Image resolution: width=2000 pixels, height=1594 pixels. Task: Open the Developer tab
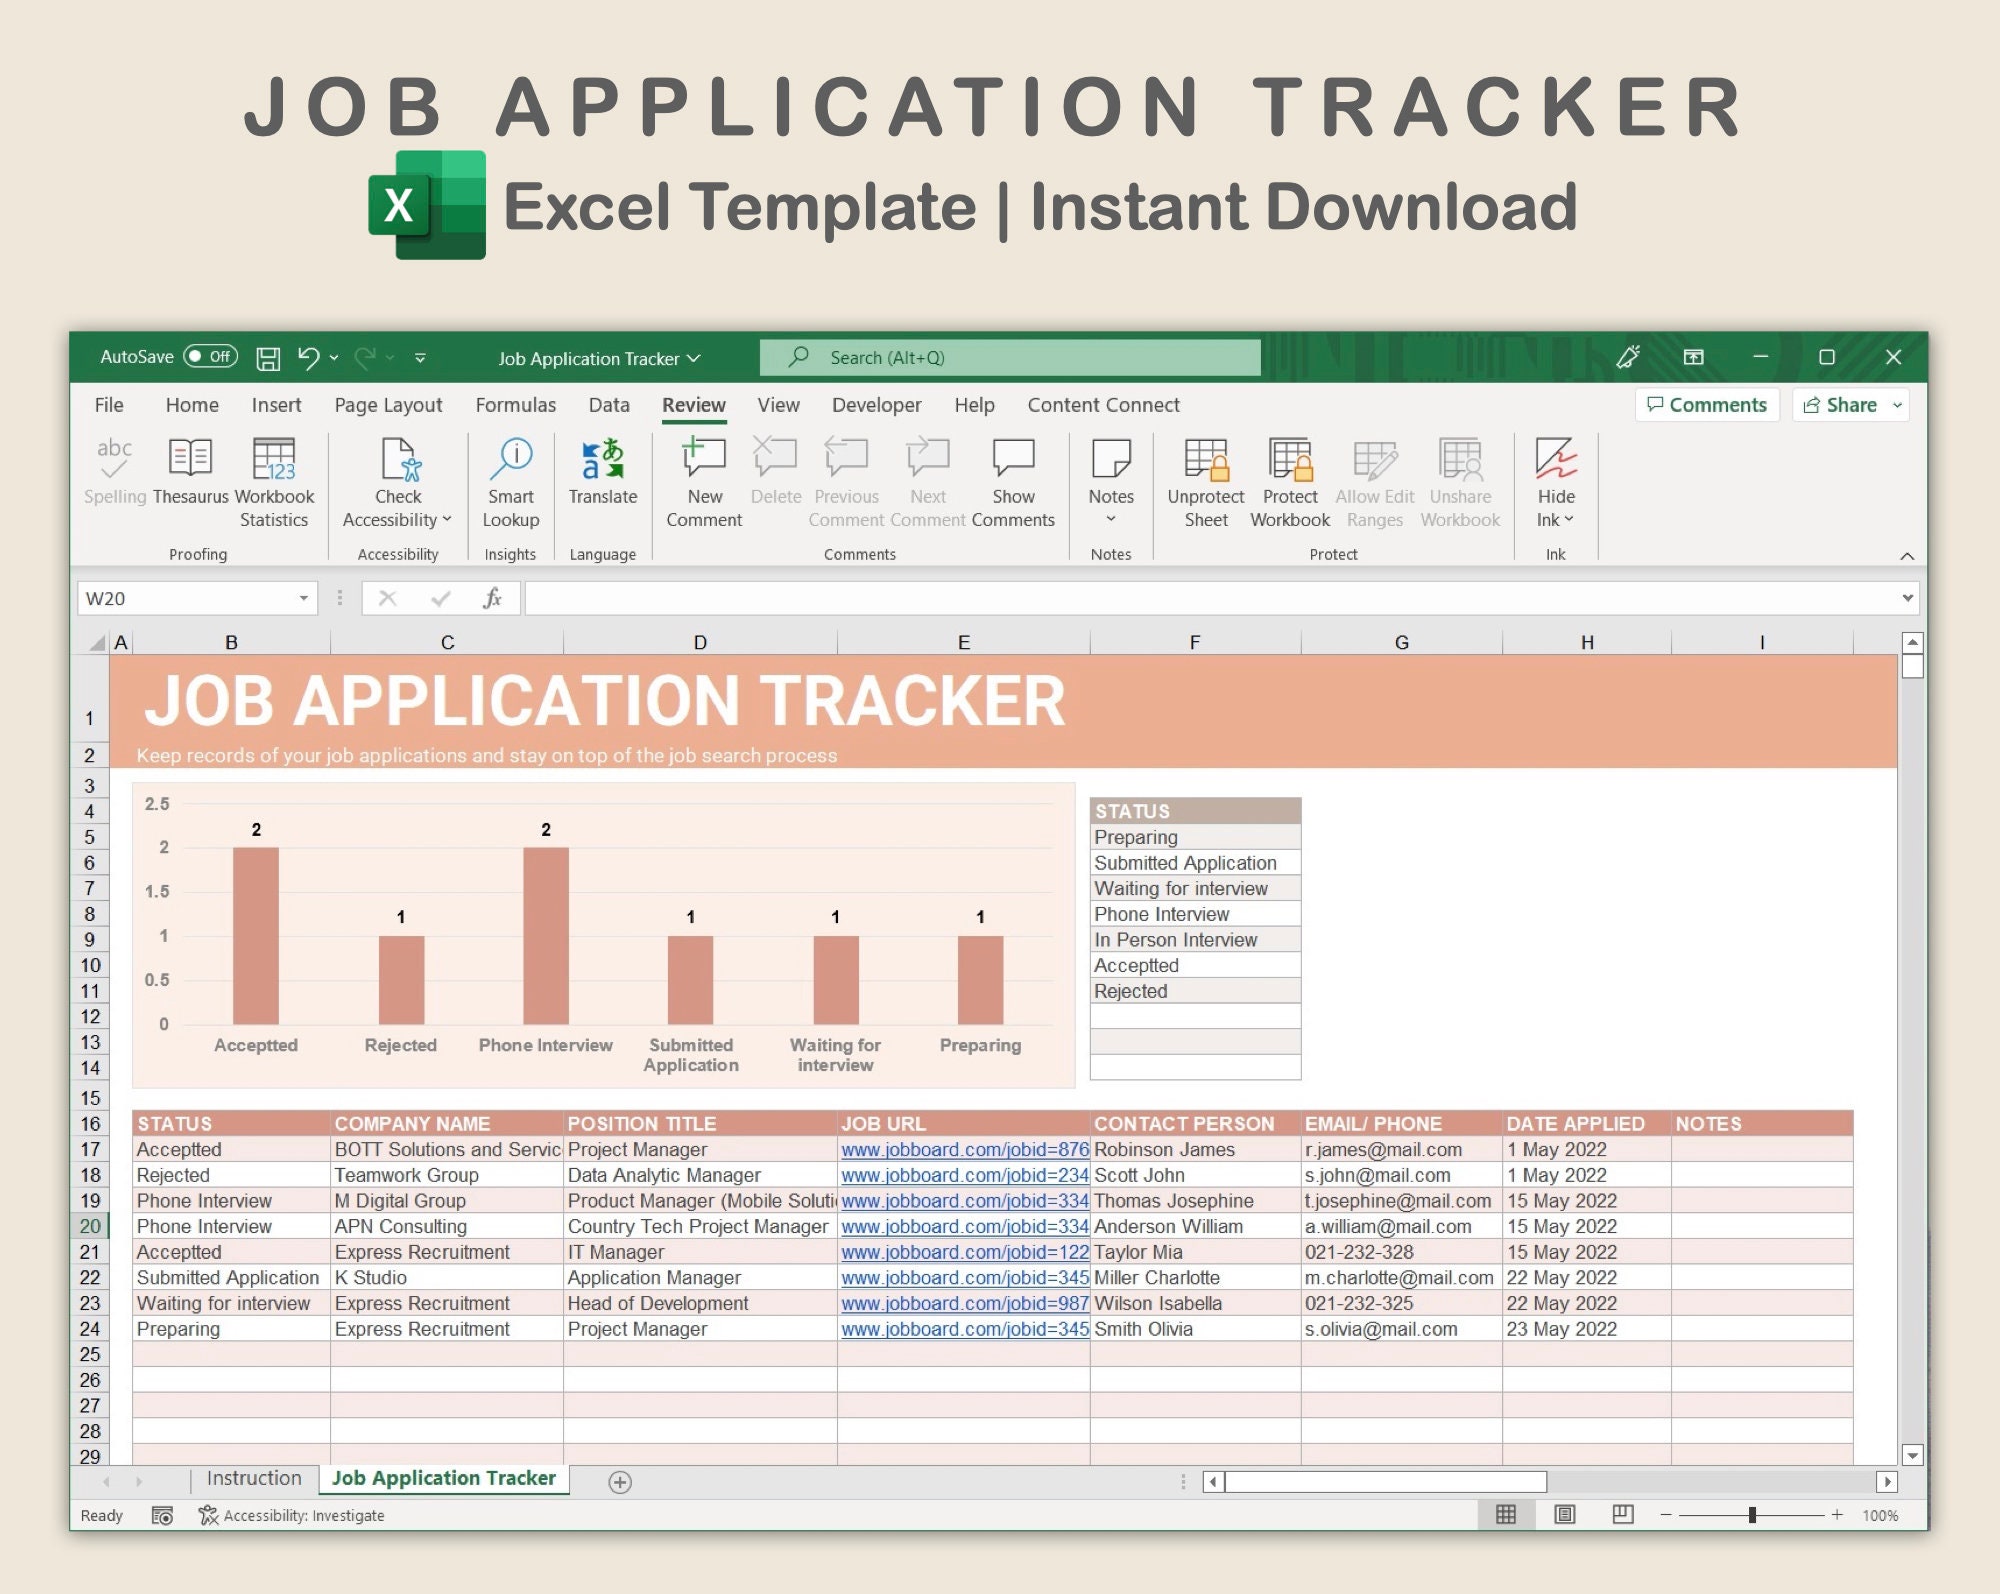point(876,405)
